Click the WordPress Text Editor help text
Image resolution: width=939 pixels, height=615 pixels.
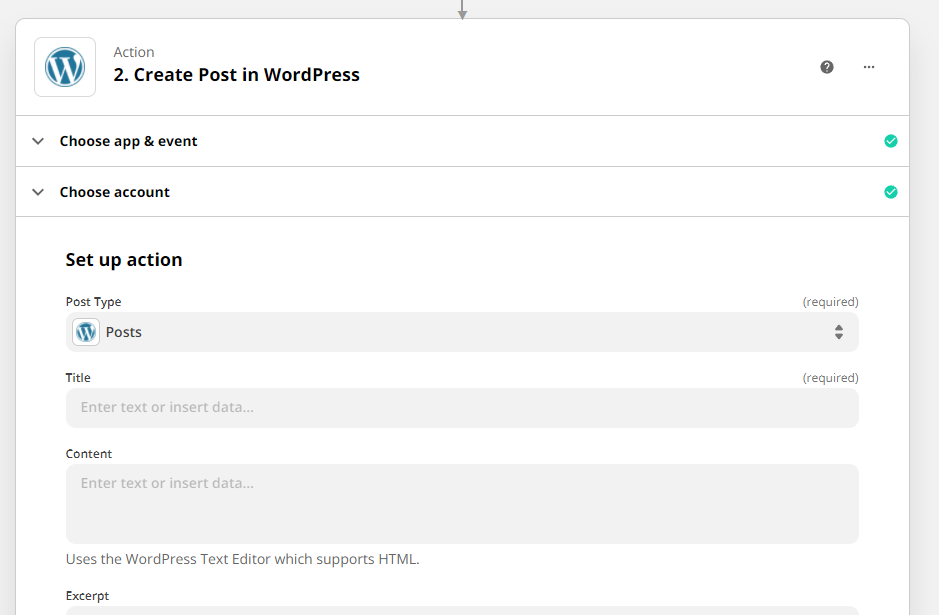(x=243, y=559)
